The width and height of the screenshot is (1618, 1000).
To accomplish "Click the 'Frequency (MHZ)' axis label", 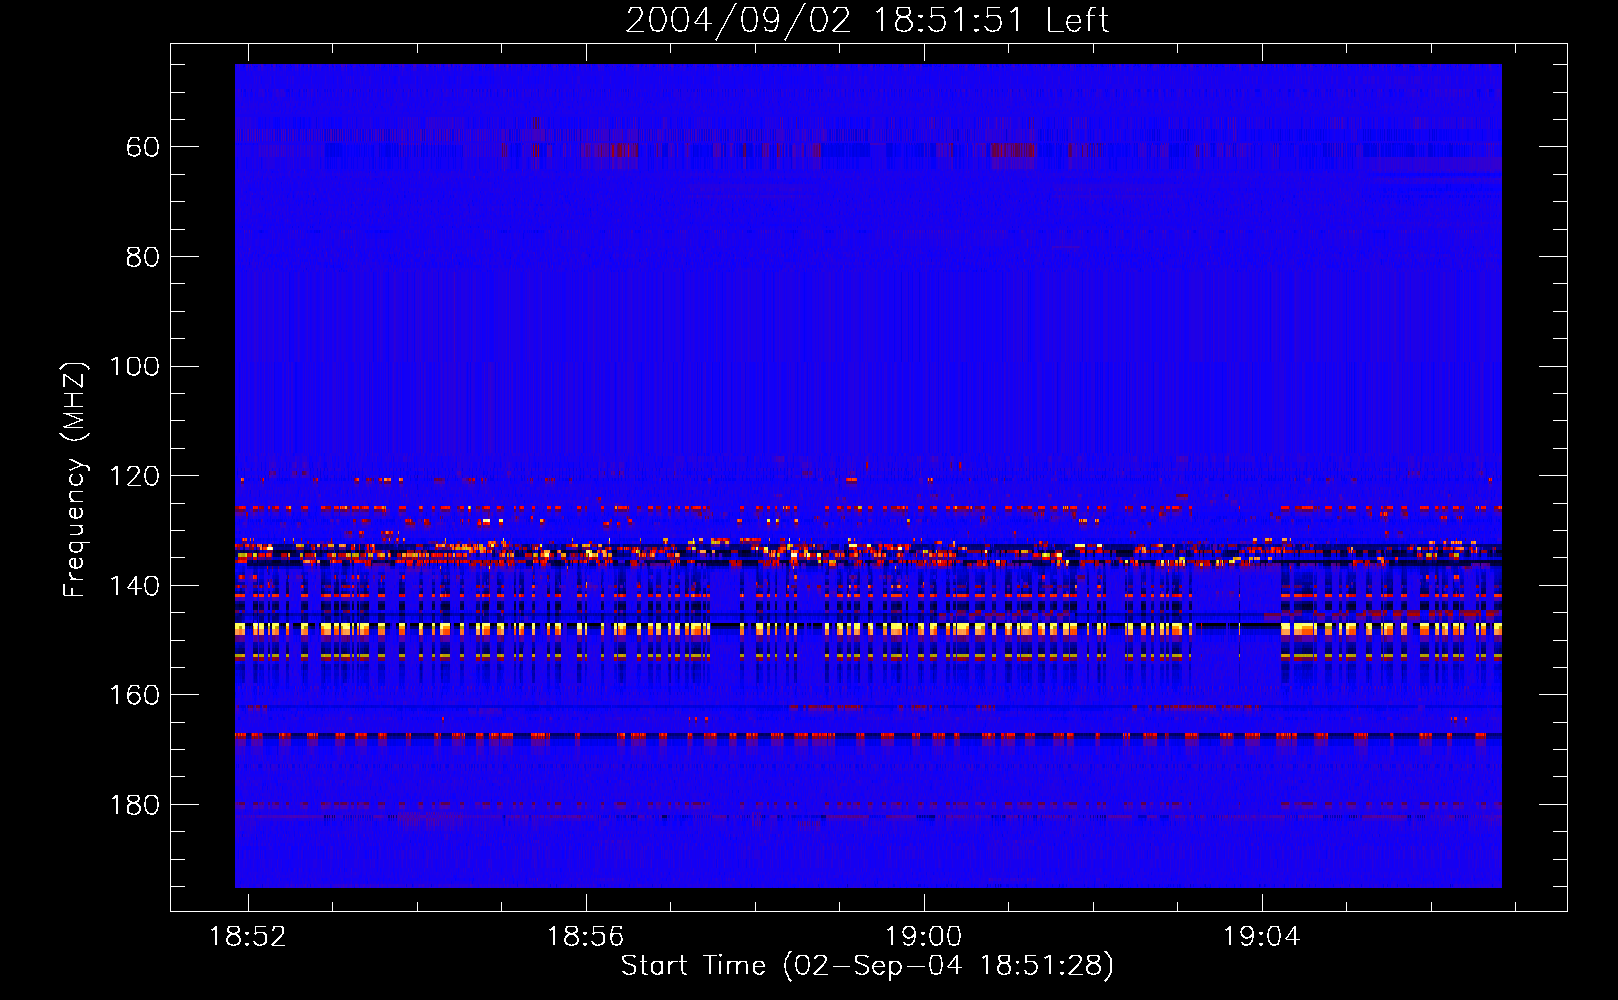I will point(75,479).
